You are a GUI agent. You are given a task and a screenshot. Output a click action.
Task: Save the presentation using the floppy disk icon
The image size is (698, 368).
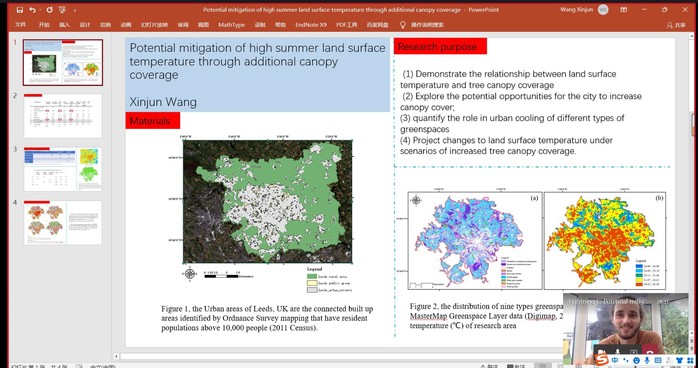(x=20, y=10)
